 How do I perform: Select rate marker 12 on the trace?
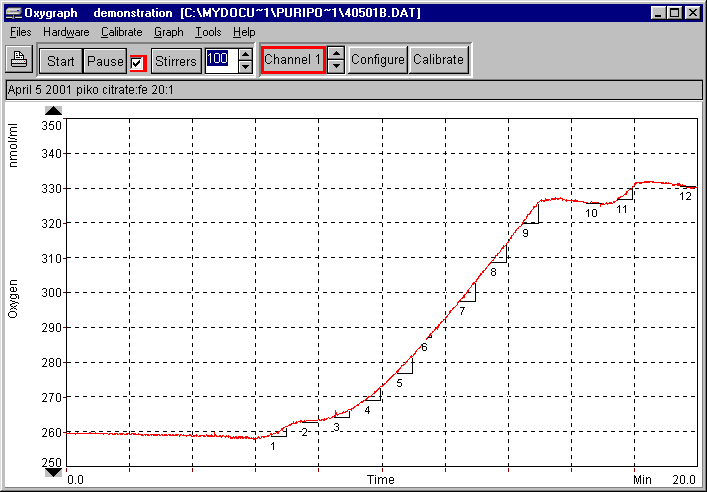pos(685,196)
